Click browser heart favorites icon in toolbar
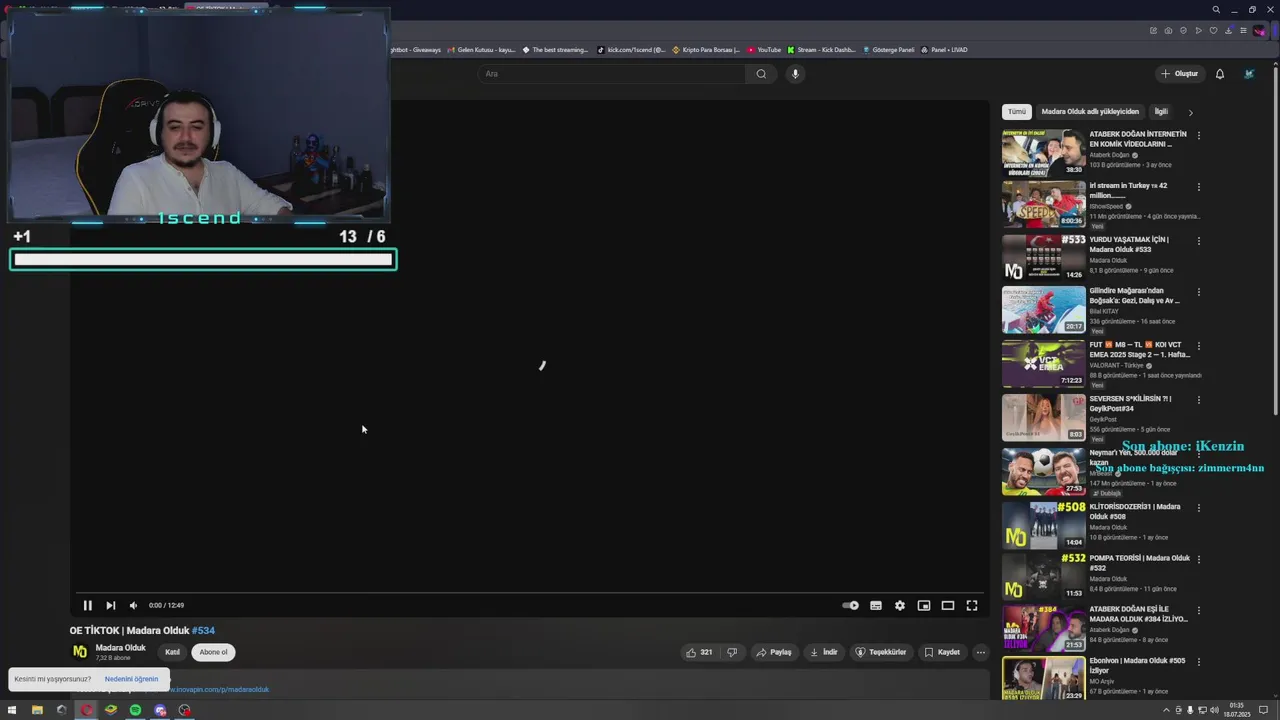 pos(1213,30)
